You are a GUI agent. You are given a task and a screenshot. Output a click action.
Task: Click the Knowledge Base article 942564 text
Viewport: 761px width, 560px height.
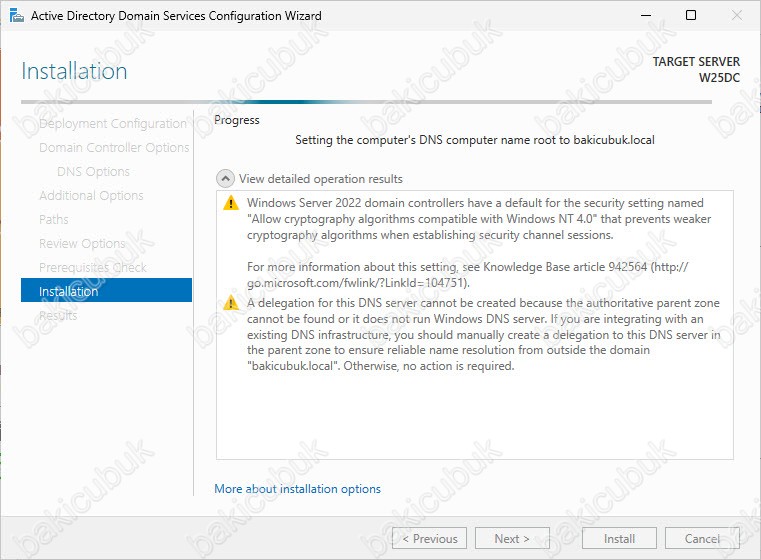coord(565,267)
